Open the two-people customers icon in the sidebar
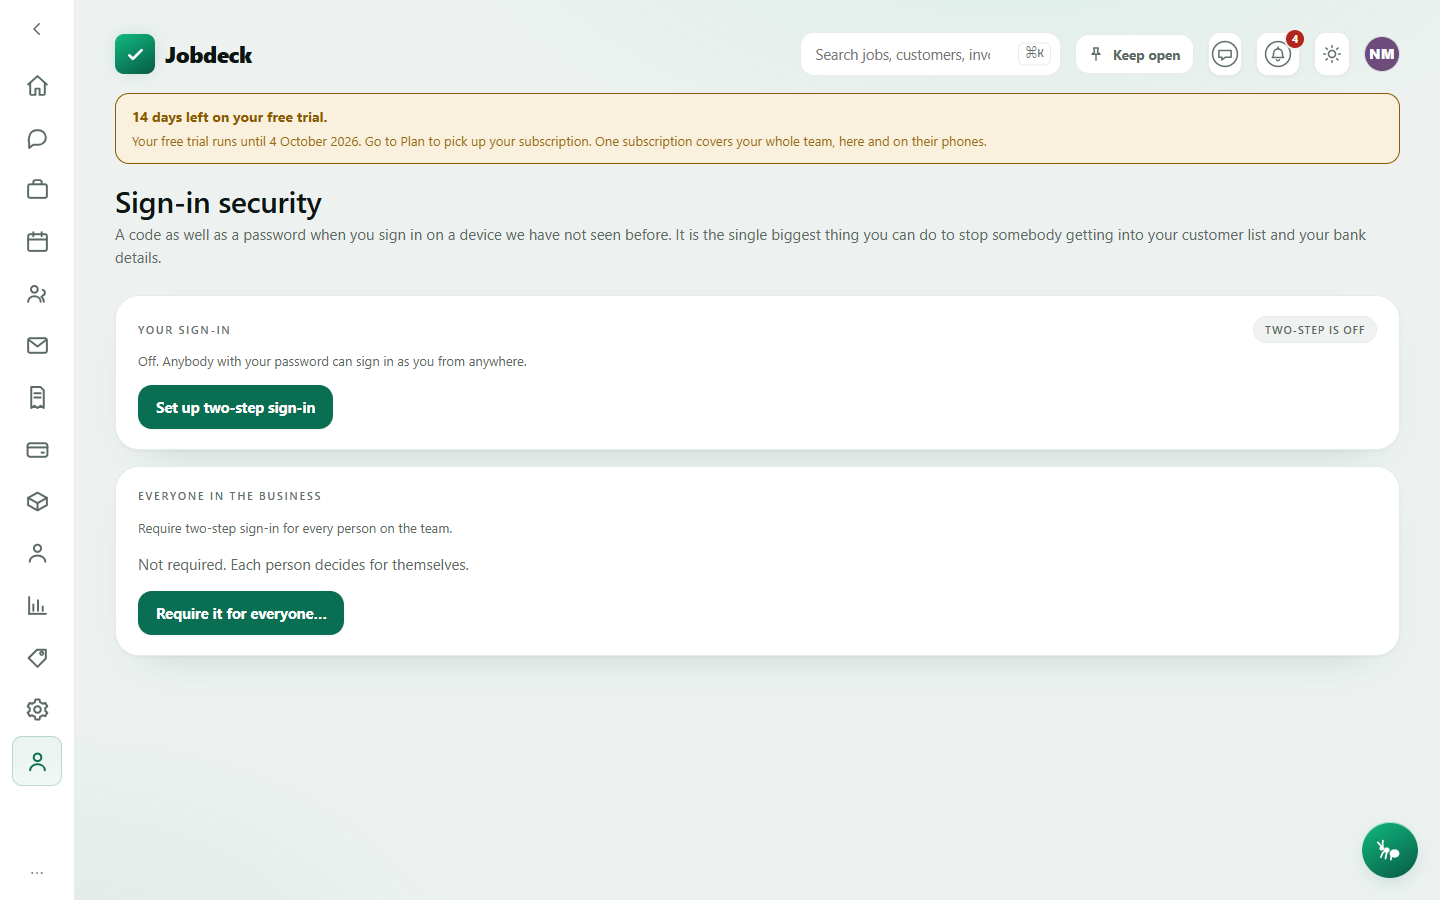 click(x=37, y=294)
